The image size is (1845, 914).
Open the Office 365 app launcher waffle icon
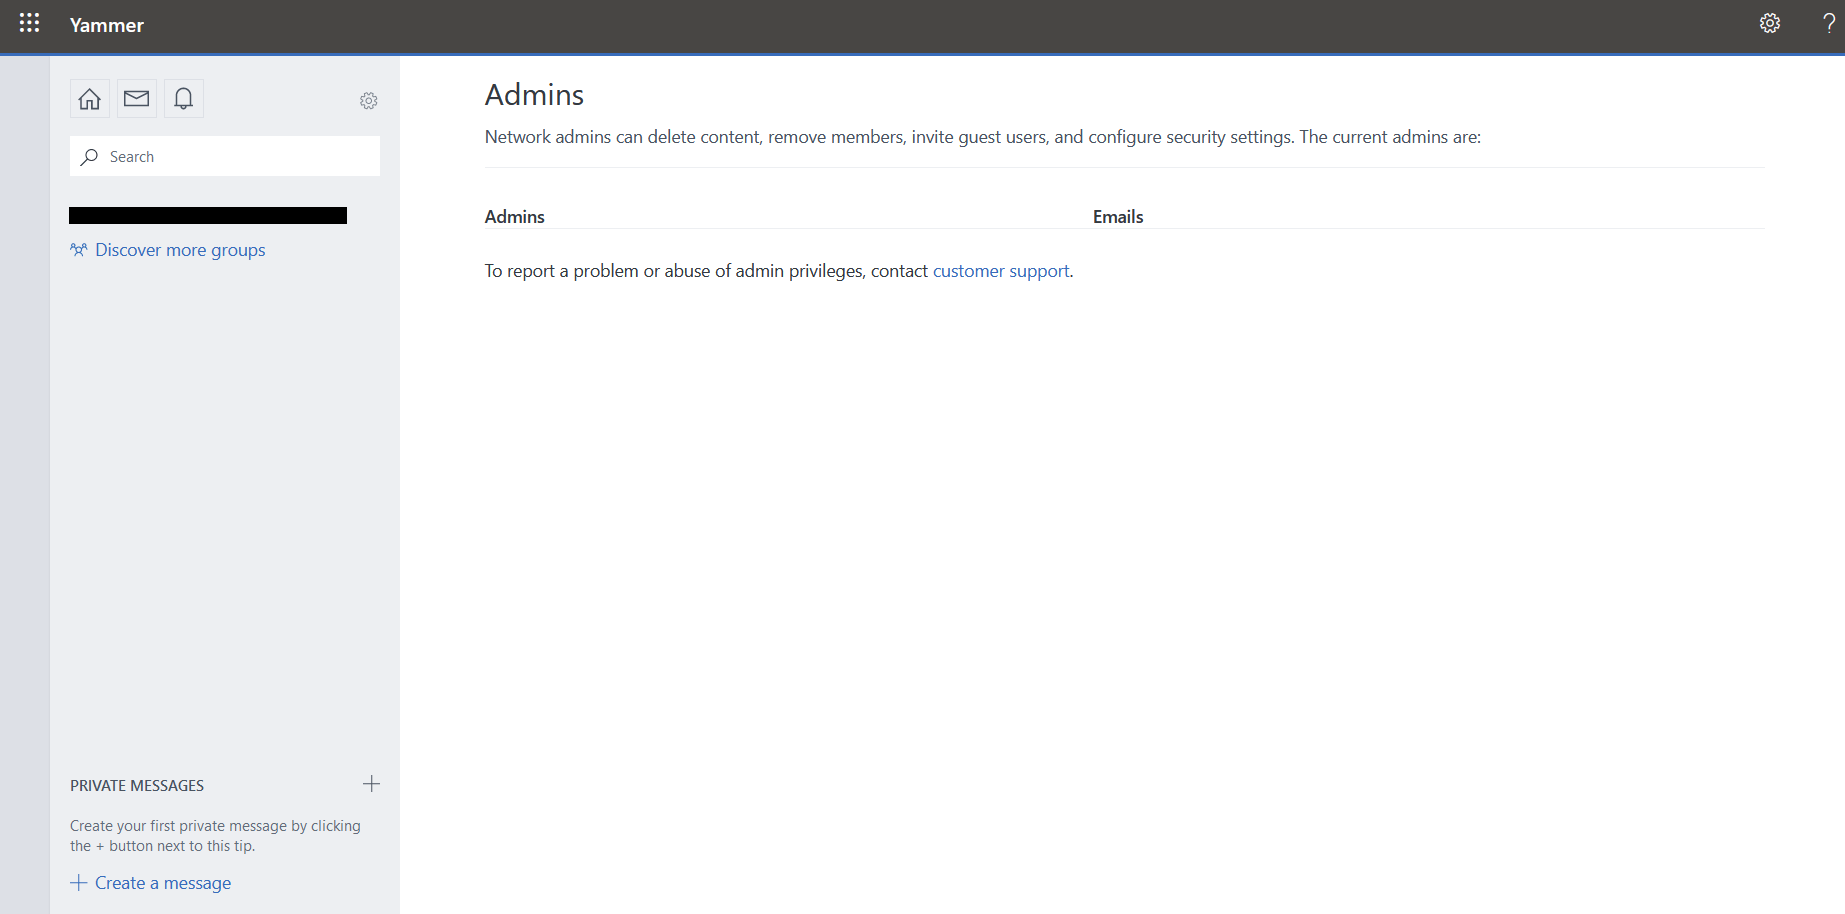(x=28, y=22)
